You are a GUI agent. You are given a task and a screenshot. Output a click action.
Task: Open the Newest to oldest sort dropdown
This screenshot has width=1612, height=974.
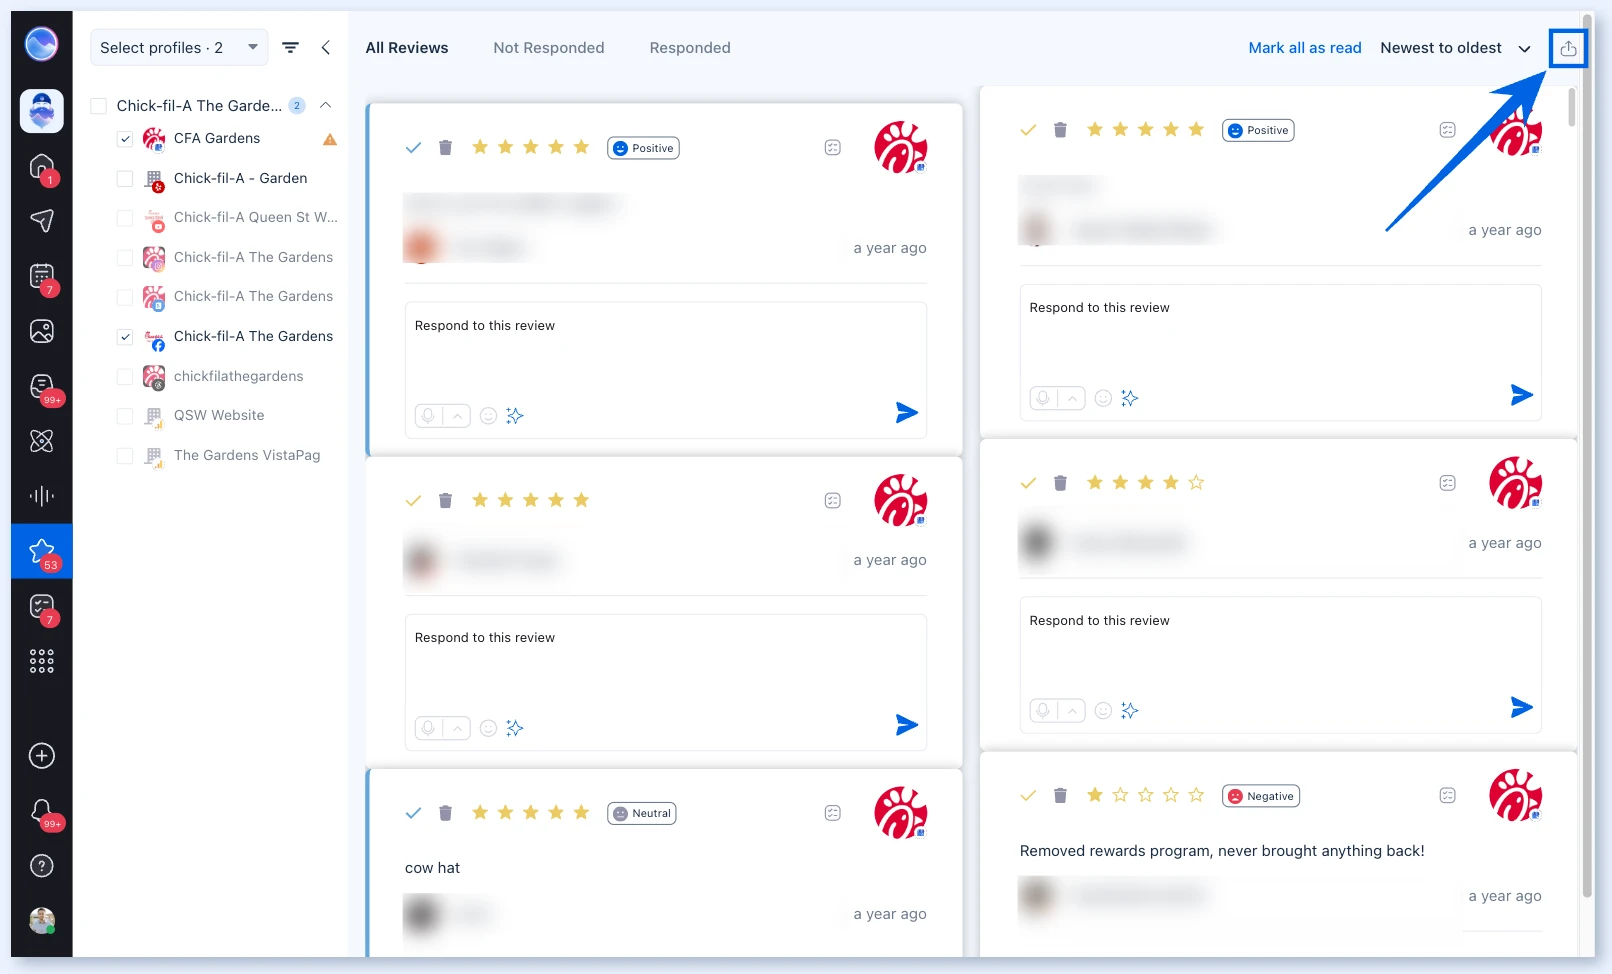click(x=1455, y=48)
